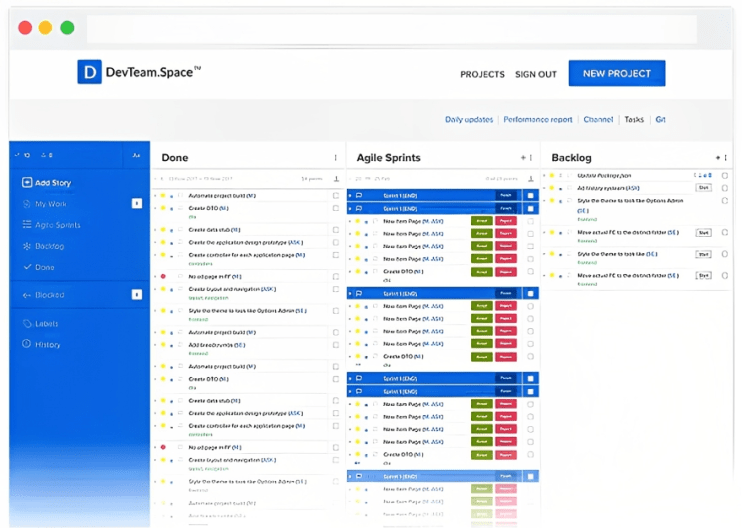Viewport: 742px width, 528px height.
Task: Click the red dot on 'No ad page in FF'
Action: (163, 276)
